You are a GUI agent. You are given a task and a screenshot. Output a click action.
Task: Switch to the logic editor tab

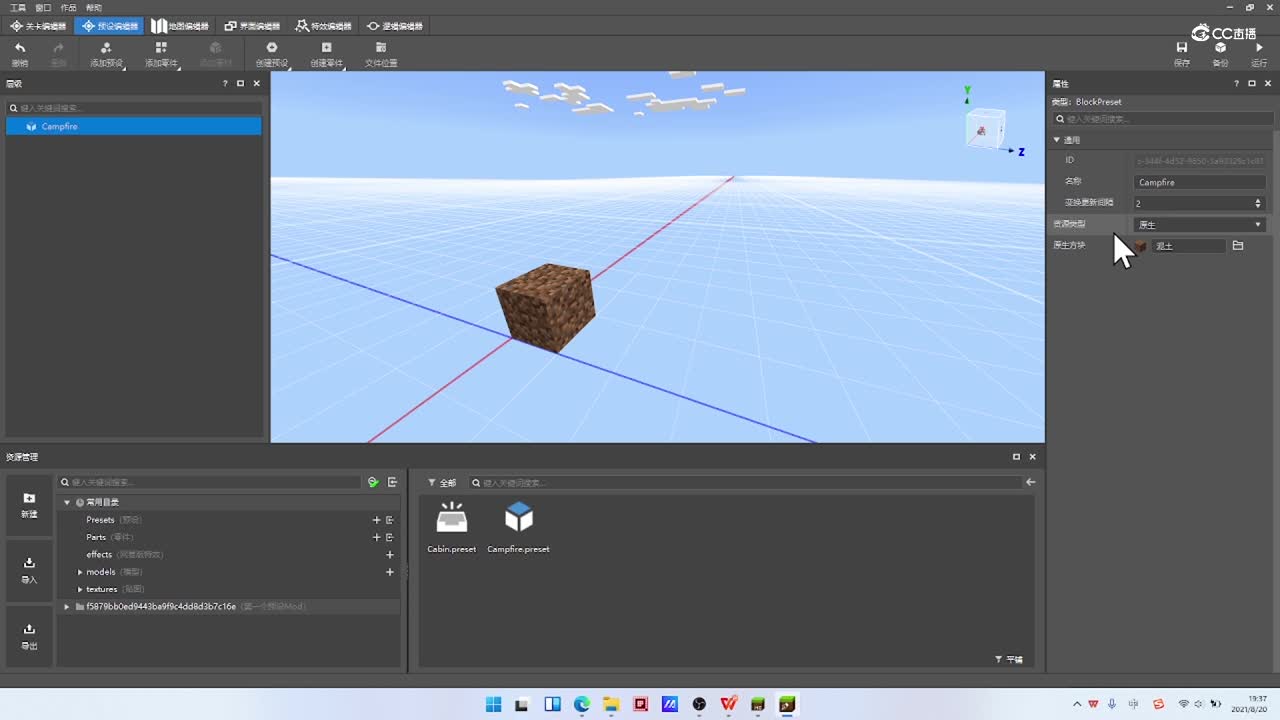pyautogui.click(x=395, y=26)
